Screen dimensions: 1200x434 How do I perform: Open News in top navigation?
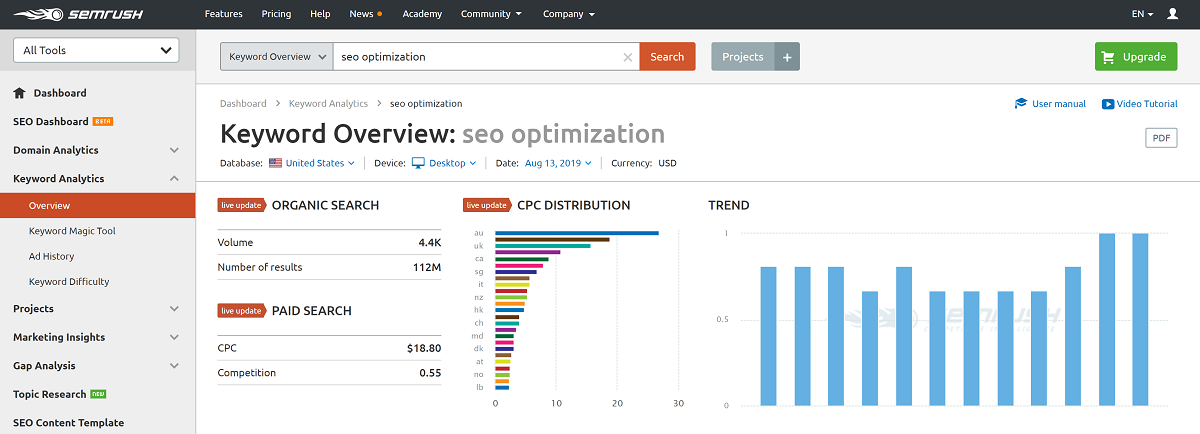365,14
